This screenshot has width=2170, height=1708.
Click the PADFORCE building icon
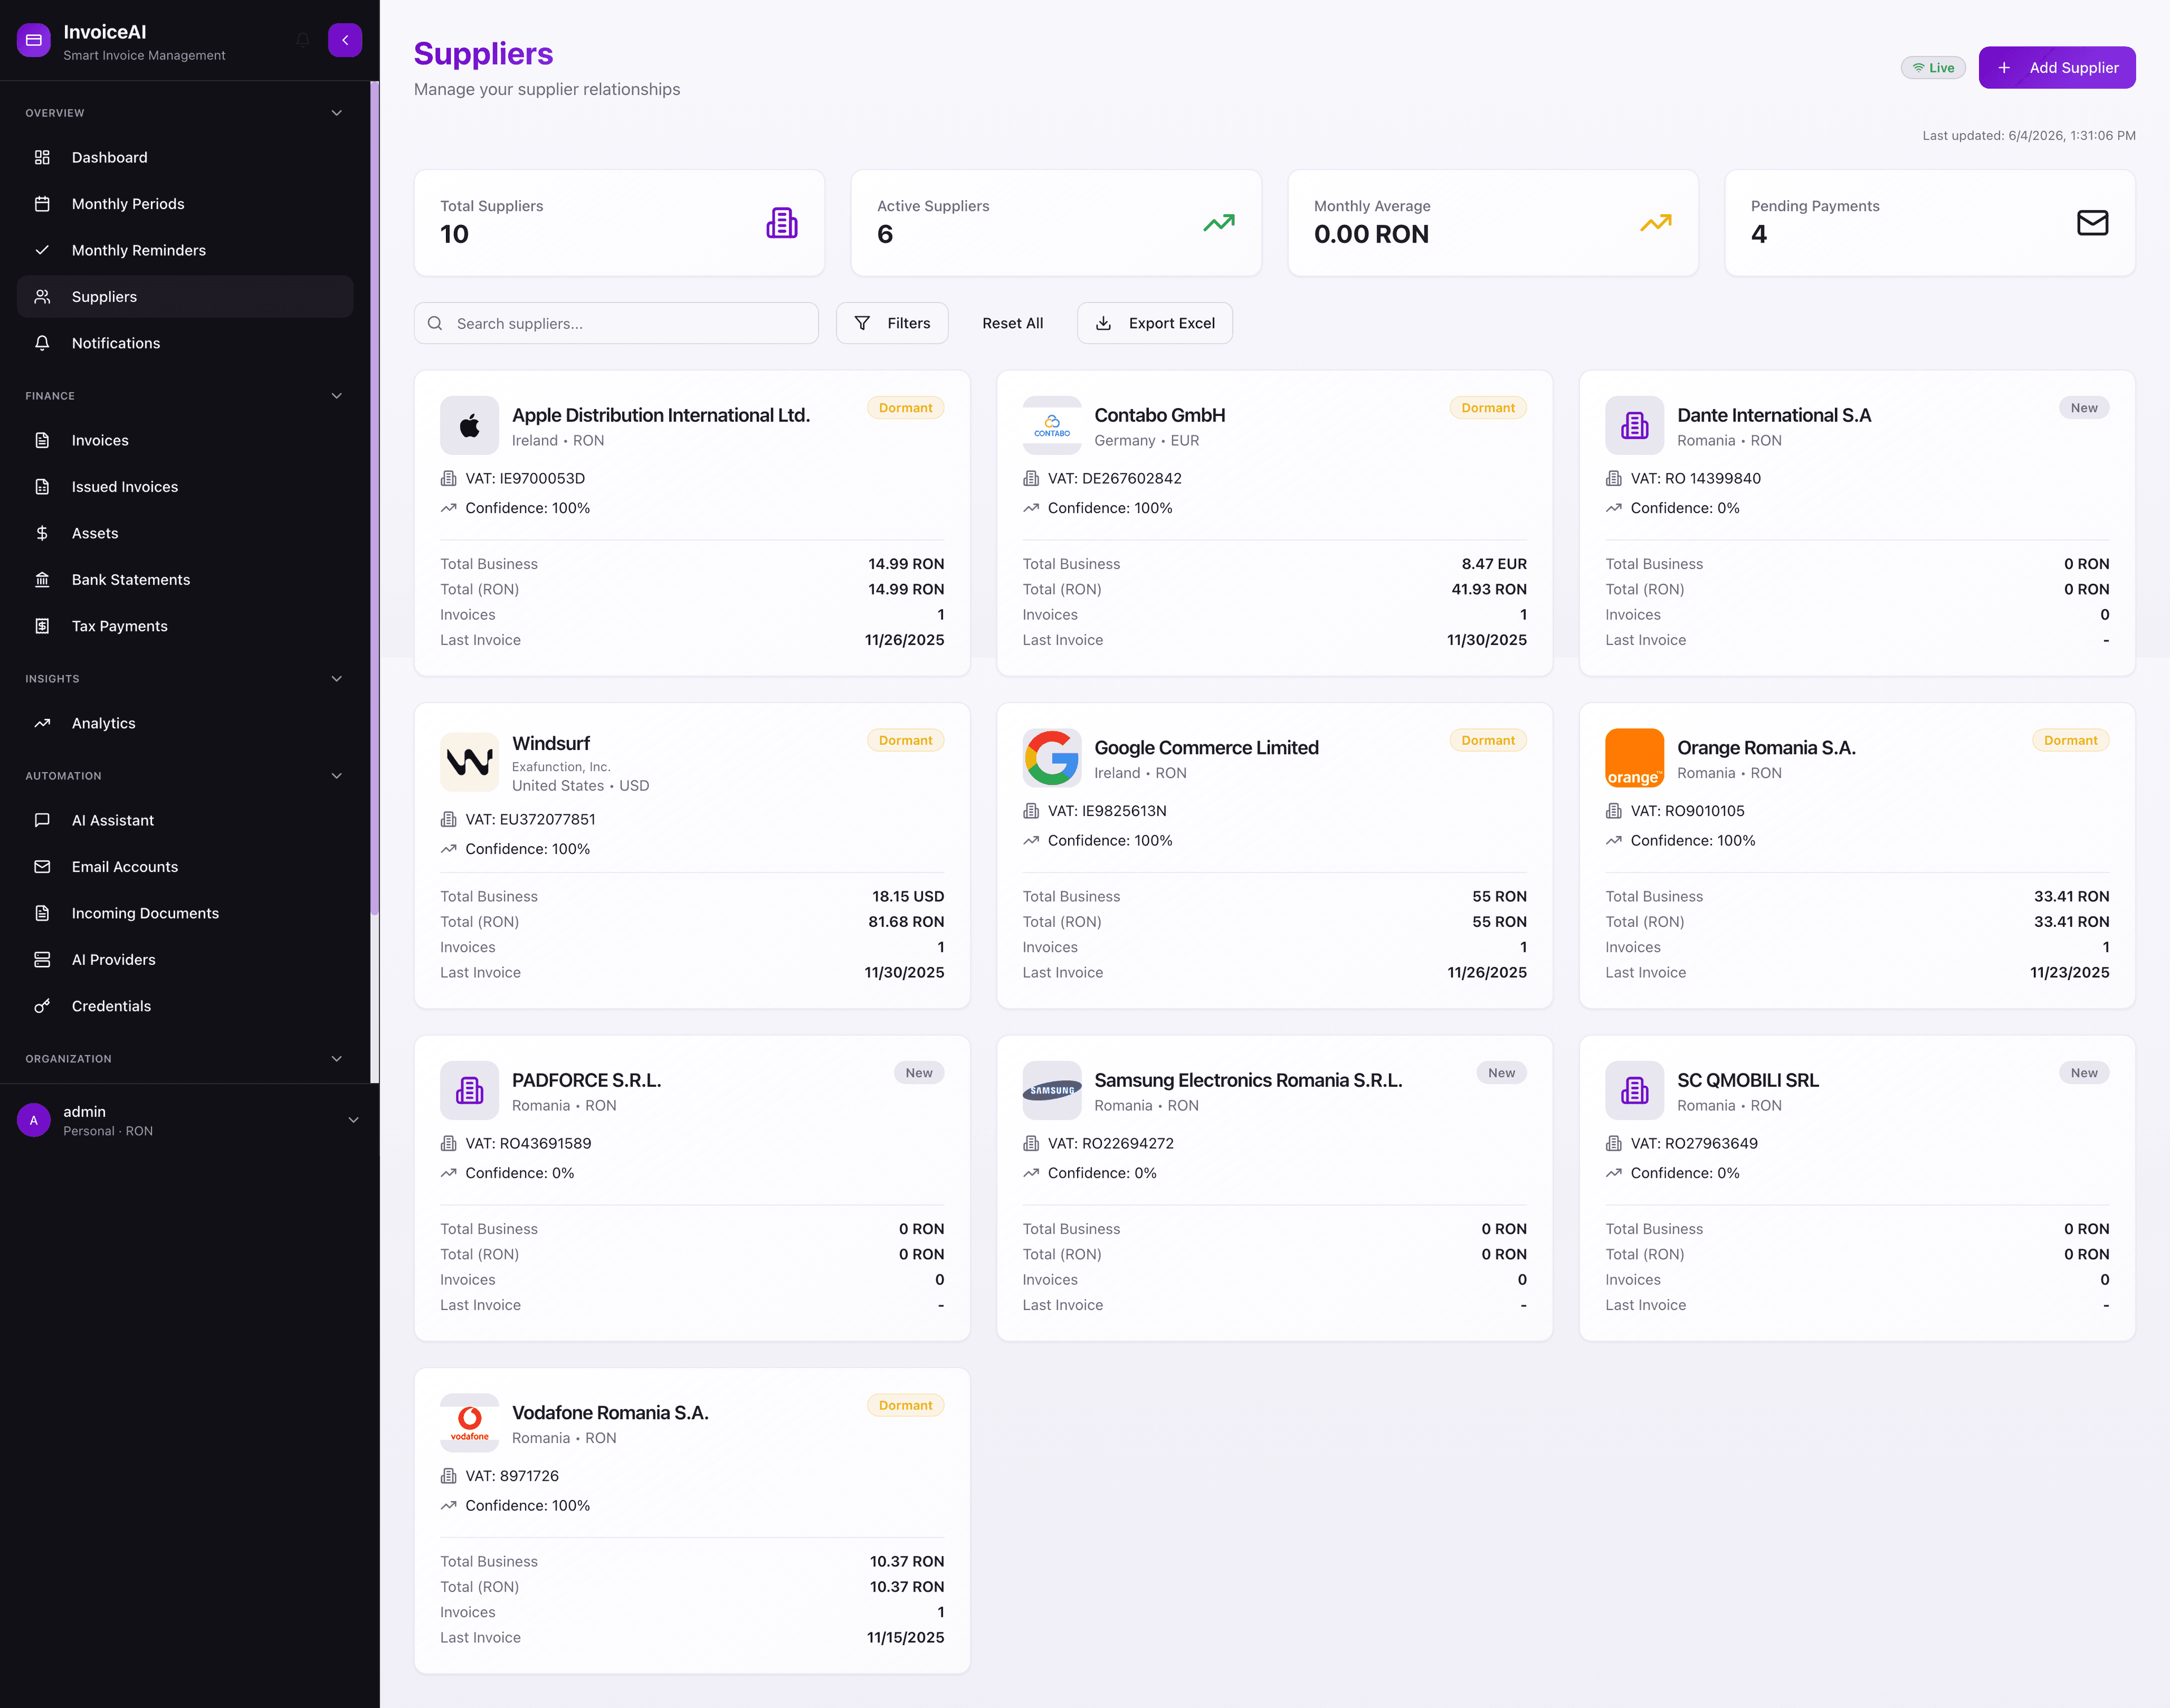(469, 1090)
